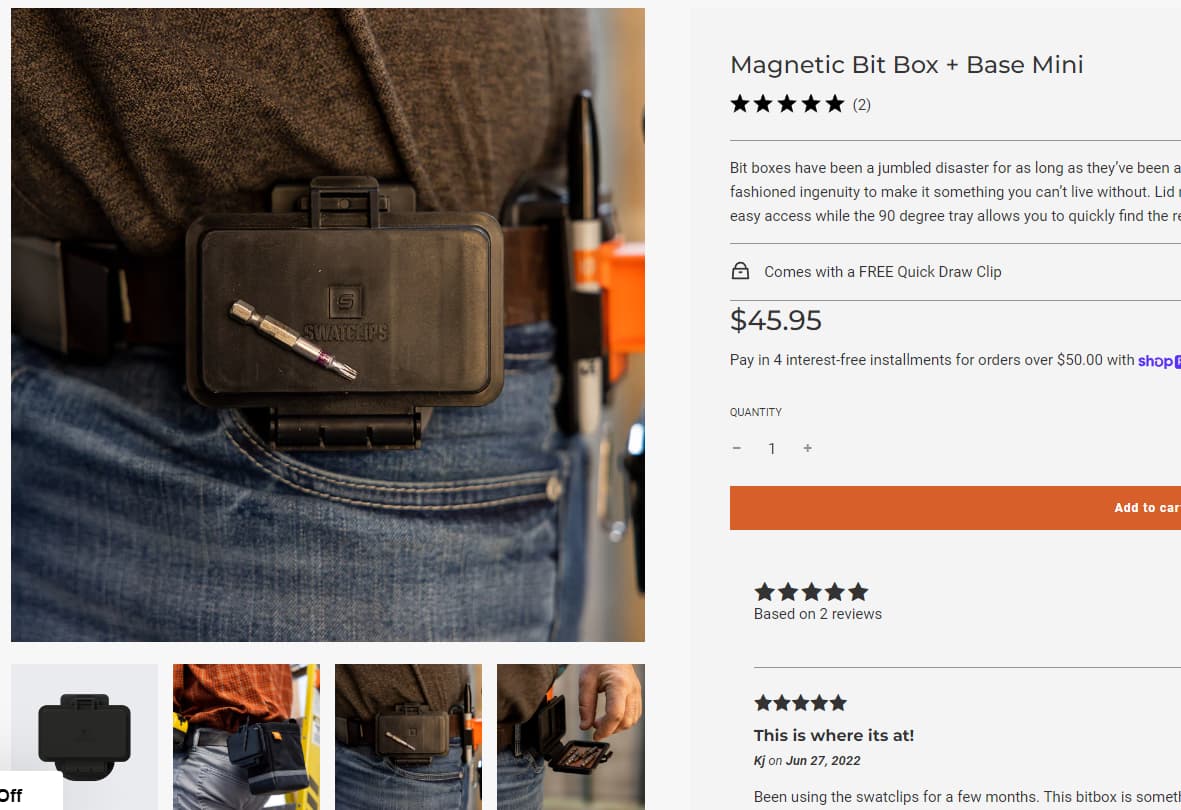Click the orange Add to cart button

click(955, 508)
